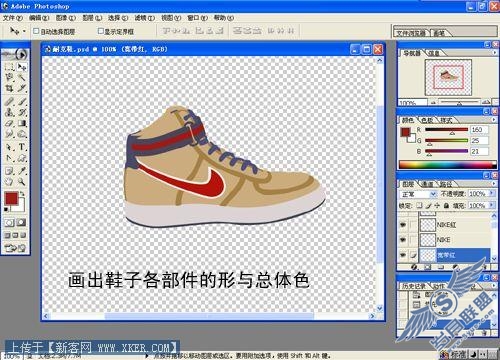Select the Custom Shape tool
Screen dimensions: 500x360
[x=22, y=158]
